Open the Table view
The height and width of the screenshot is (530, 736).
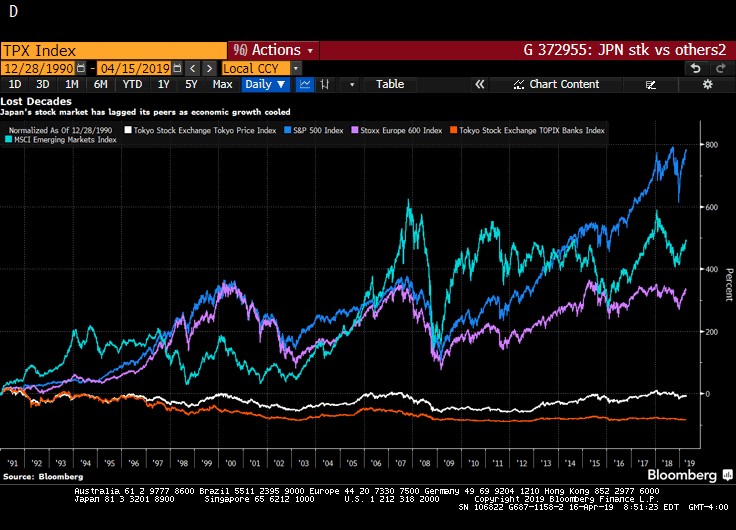tap(390, 84)
